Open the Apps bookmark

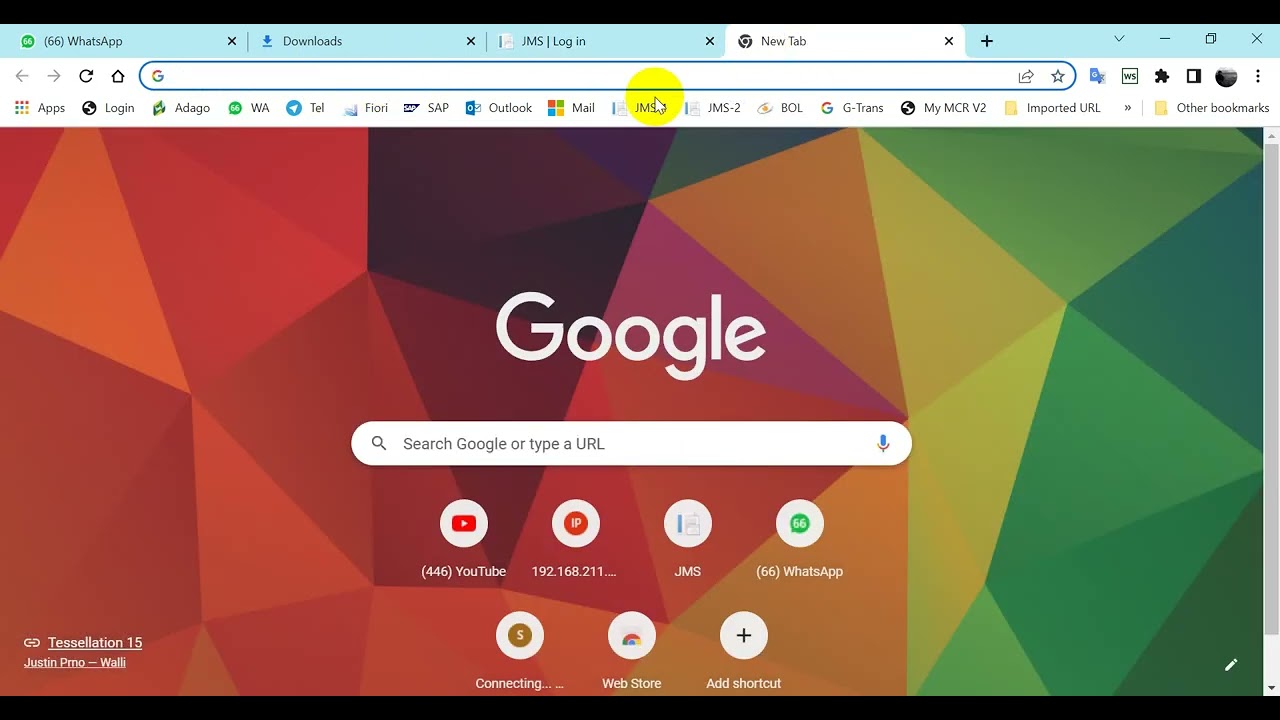[x=40, y=108]
